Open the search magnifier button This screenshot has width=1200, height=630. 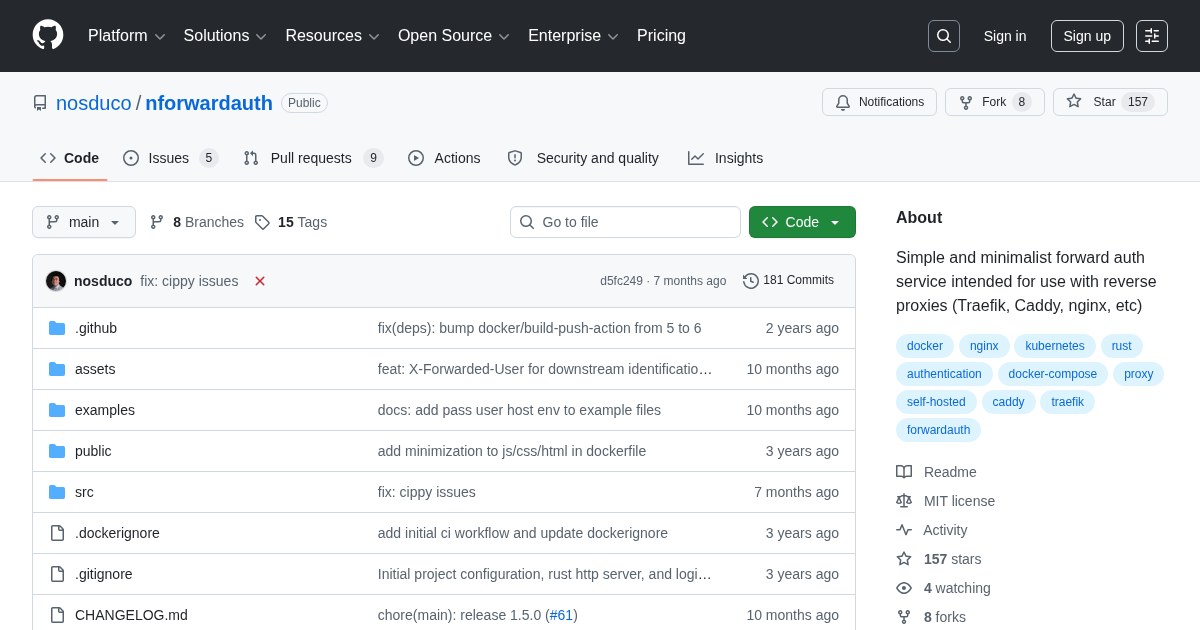(x=943, y=36)
